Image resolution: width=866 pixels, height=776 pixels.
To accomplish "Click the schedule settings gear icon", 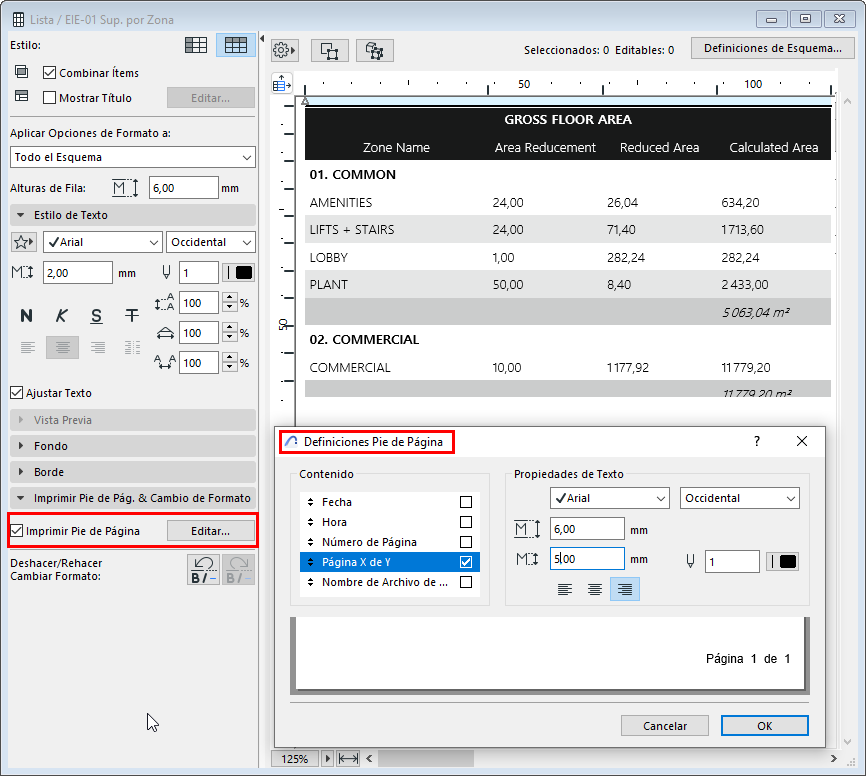I will (x=285, y=50).
